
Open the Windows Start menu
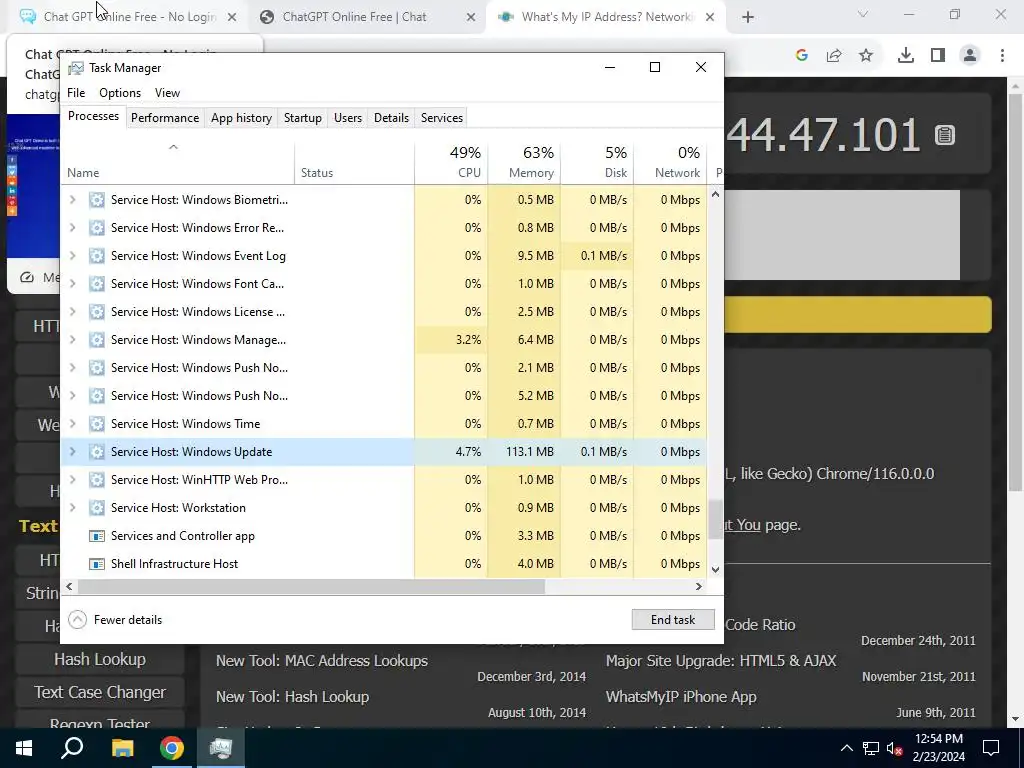24,748
